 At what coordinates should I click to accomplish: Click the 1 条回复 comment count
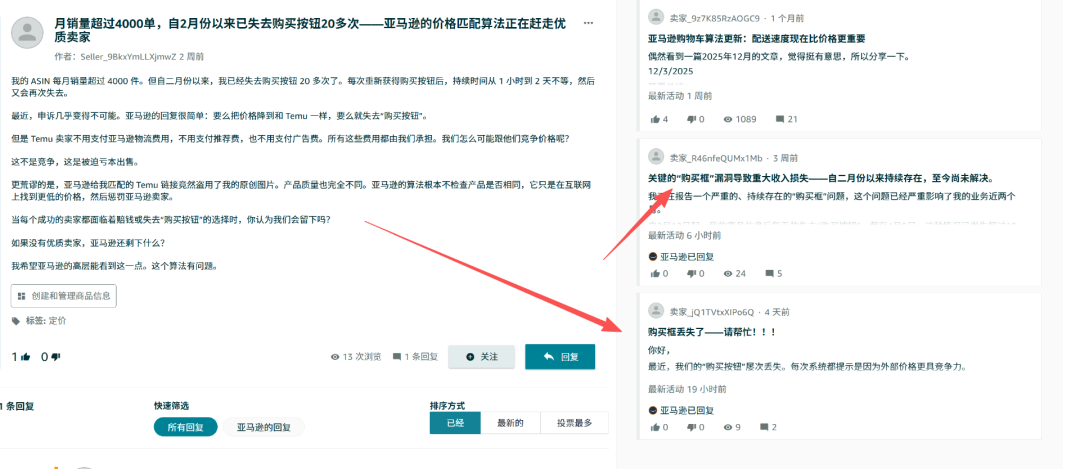(x=415, y=357)
